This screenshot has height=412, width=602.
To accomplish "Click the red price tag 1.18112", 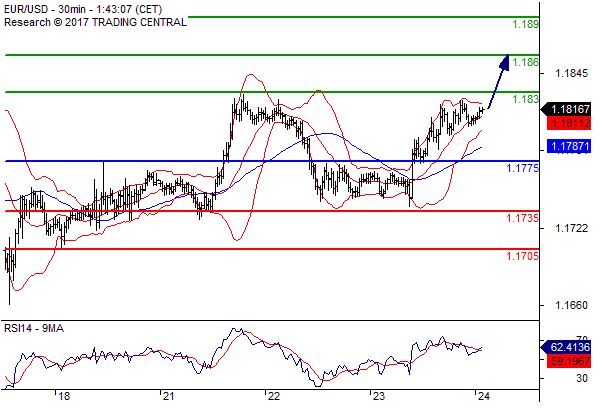I will (x=569, y=124).
